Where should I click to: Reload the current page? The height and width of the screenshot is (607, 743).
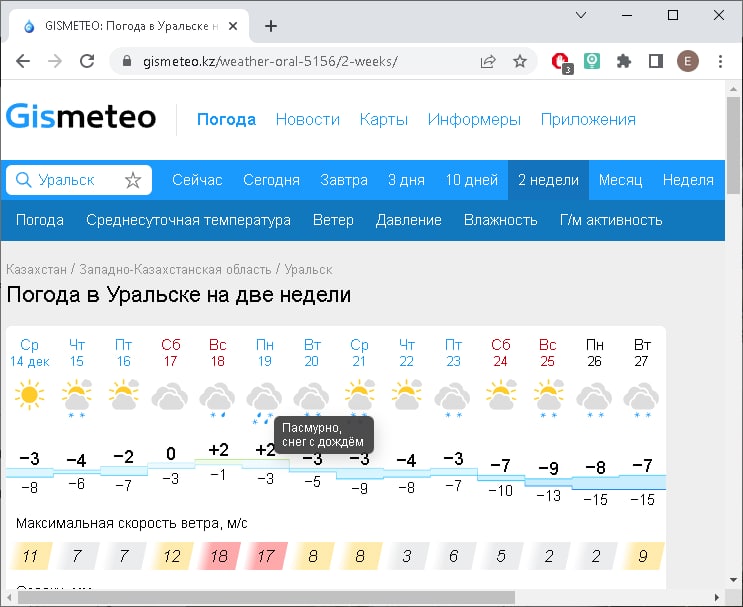pyautogui.click(x=87, y=61)
